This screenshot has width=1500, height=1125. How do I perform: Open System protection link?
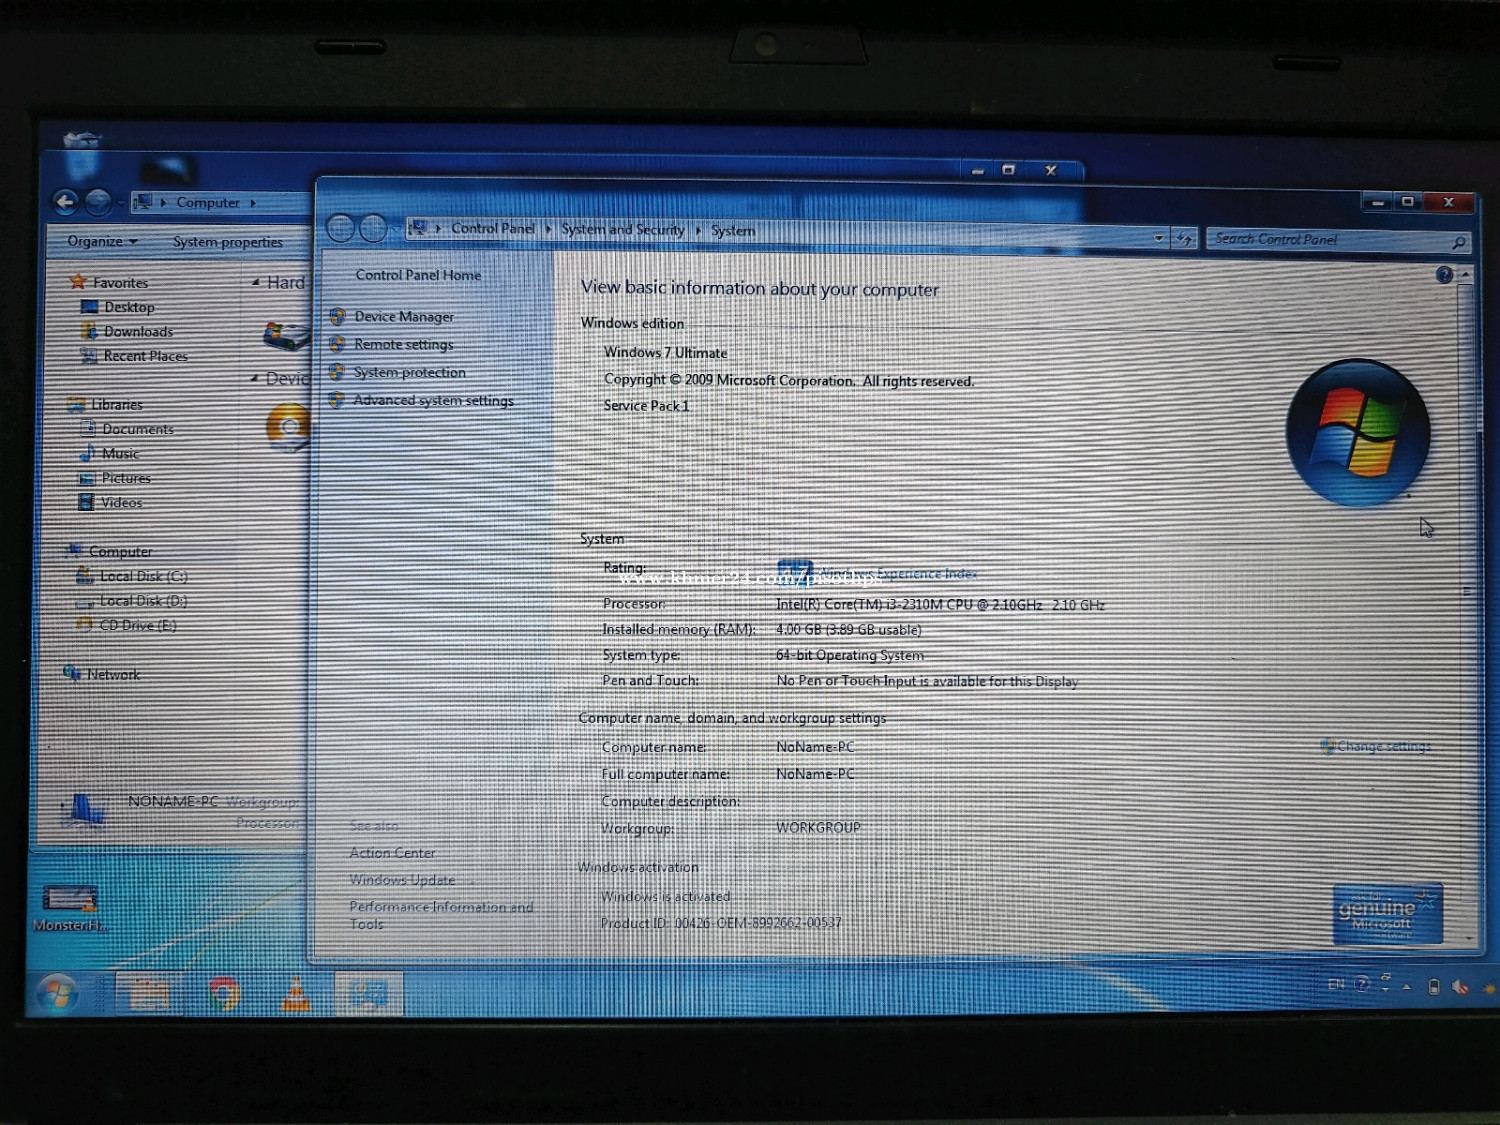(x=409, y=372)
